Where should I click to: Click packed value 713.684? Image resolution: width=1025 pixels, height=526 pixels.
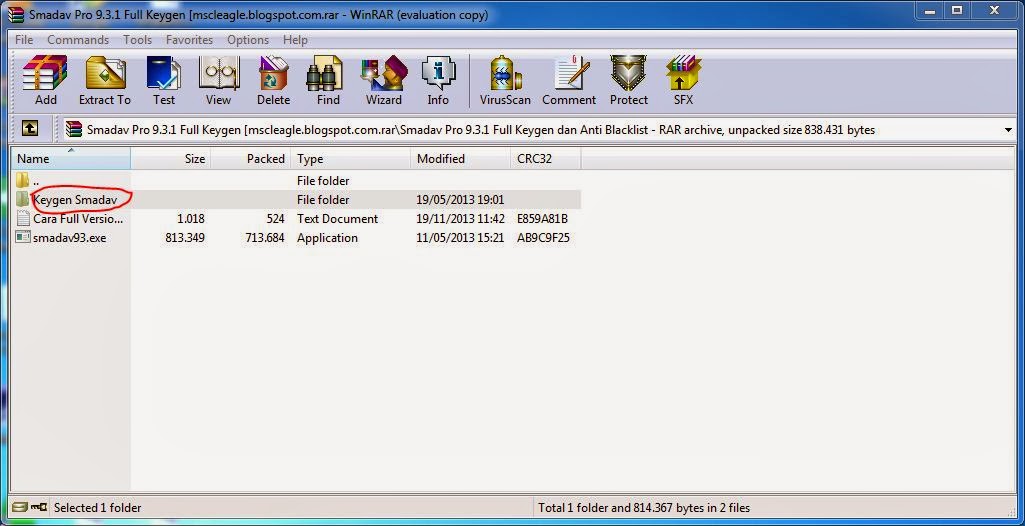click(x=265, y=238)
